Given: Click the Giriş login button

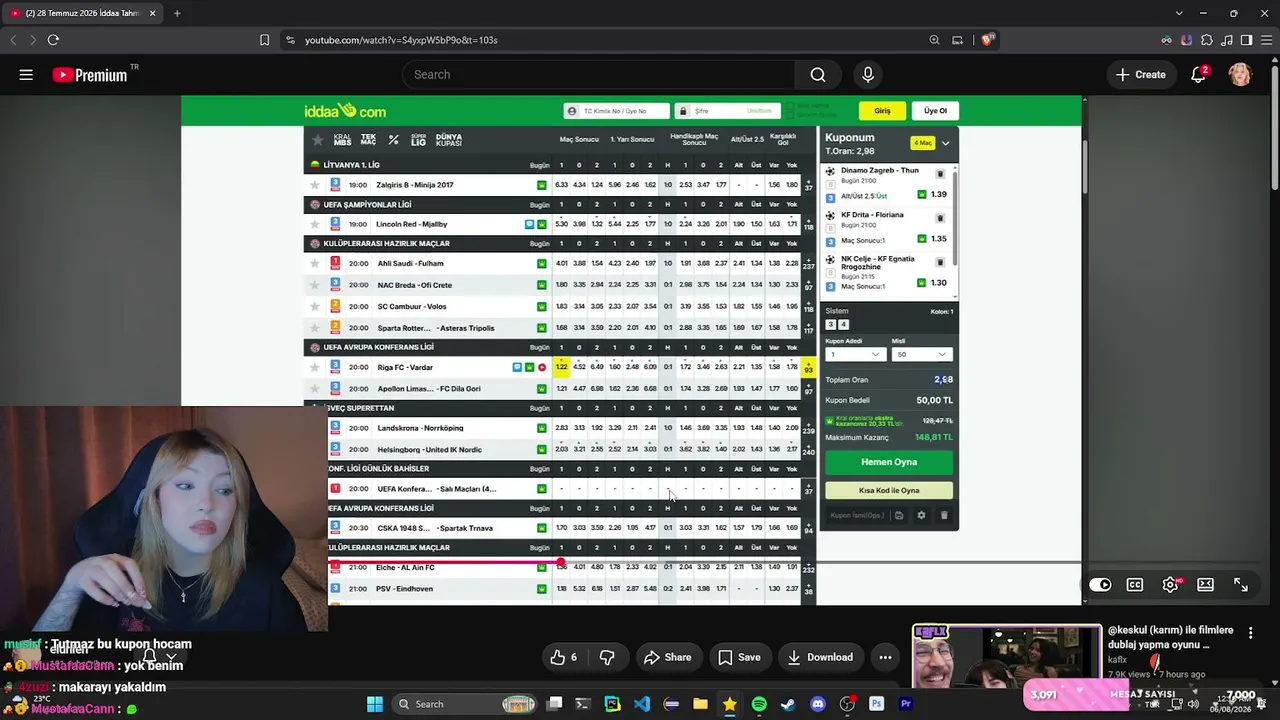Looking at the screenshot, I should [x=882, y=111].
